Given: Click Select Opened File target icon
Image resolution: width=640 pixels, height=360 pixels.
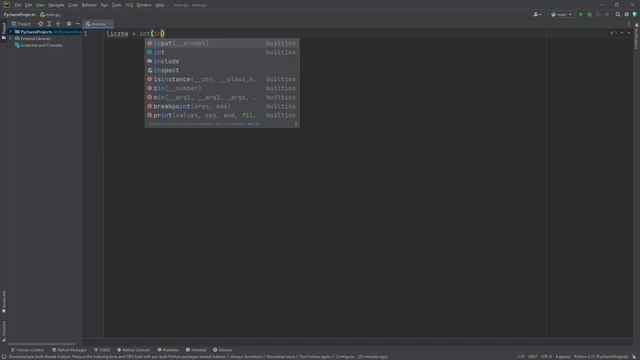Looking at the screenshot, I should pyautogui.click(x=40, y=24).
